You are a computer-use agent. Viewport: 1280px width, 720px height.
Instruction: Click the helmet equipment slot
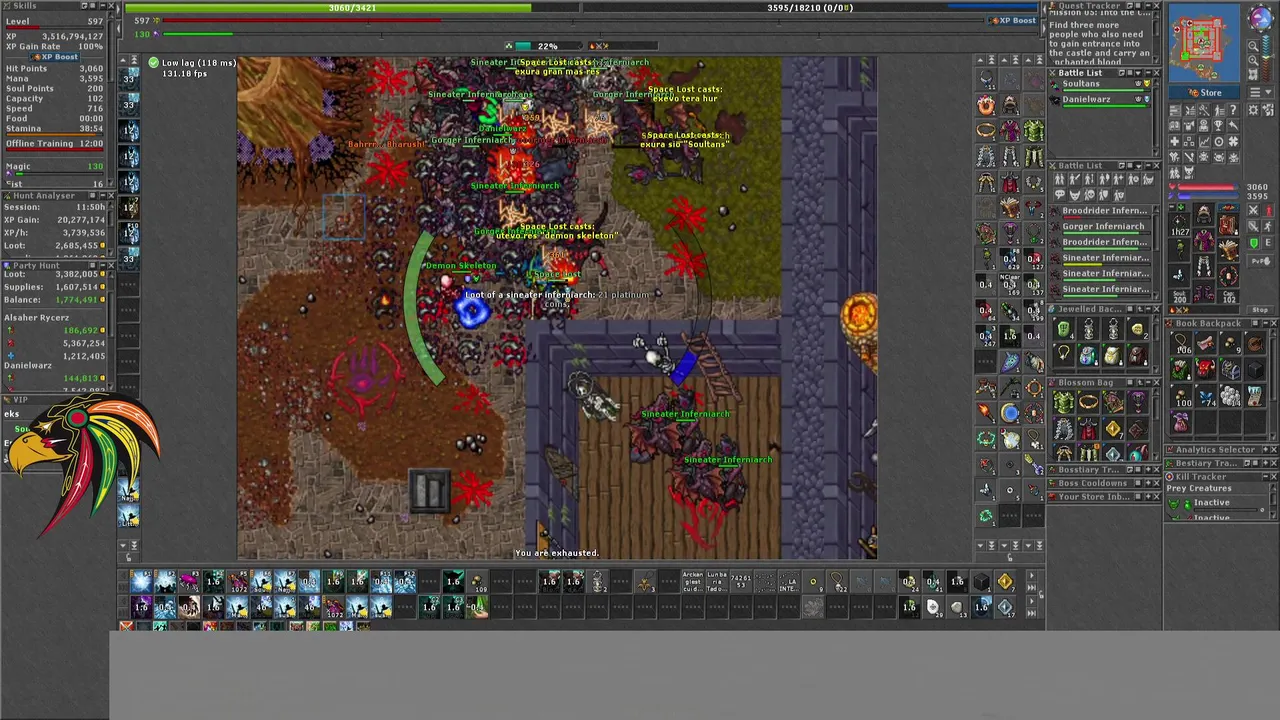point(1204,214)
